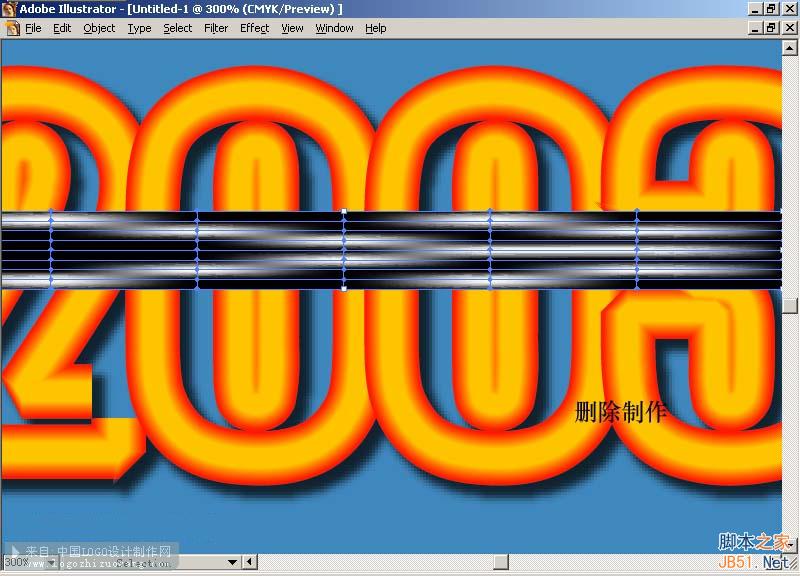Click the top center selection handle of mesh
Viewport: 800px width, 576px height.
(344, 211)
